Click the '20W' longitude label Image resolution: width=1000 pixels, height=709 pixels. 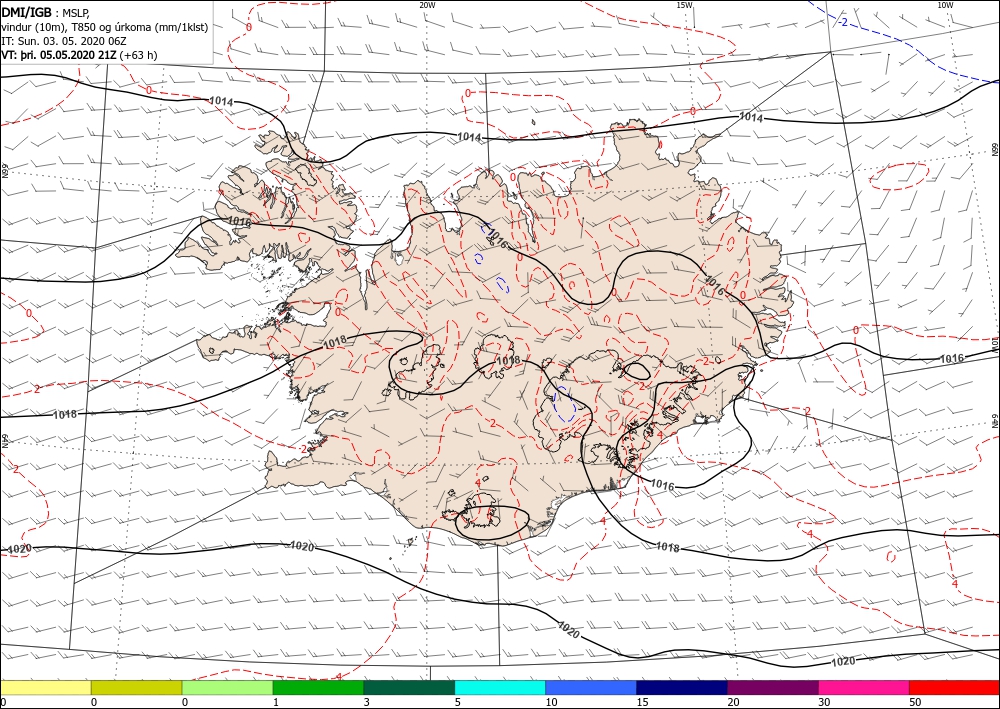pyautogui.click(x=427, y=5)
